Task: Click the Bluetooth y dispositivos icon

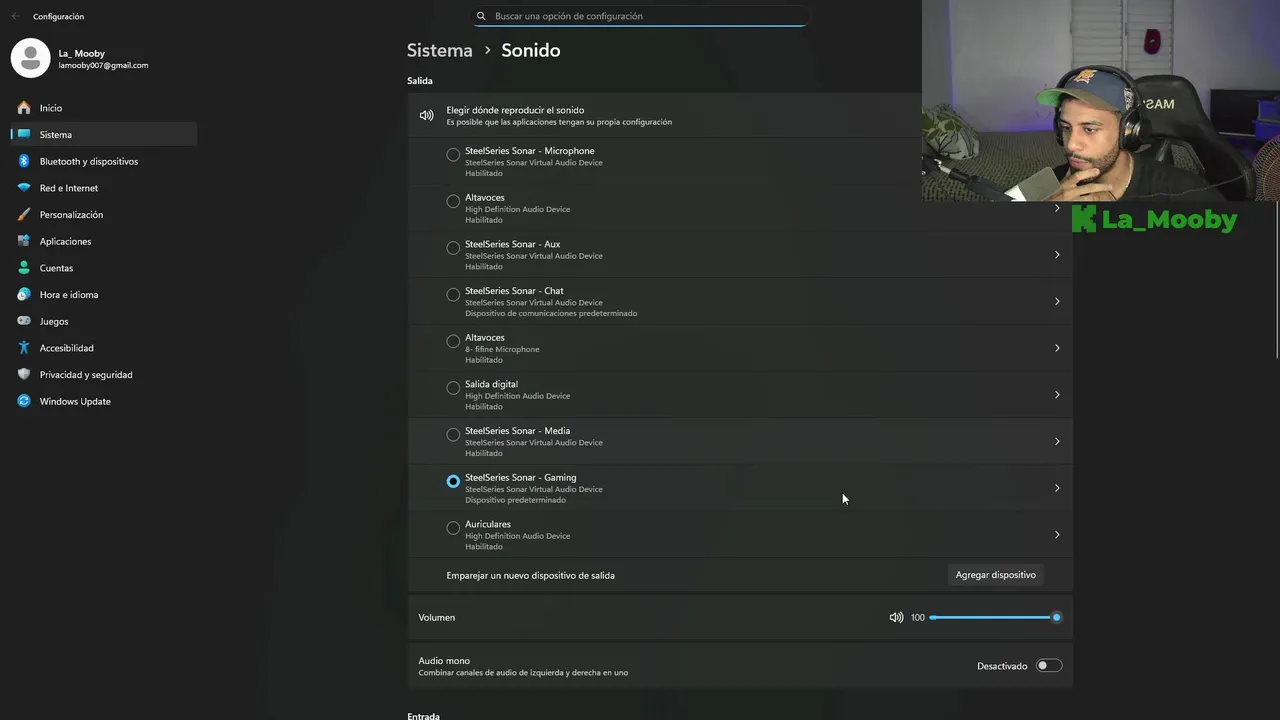Action: [24, 161]
